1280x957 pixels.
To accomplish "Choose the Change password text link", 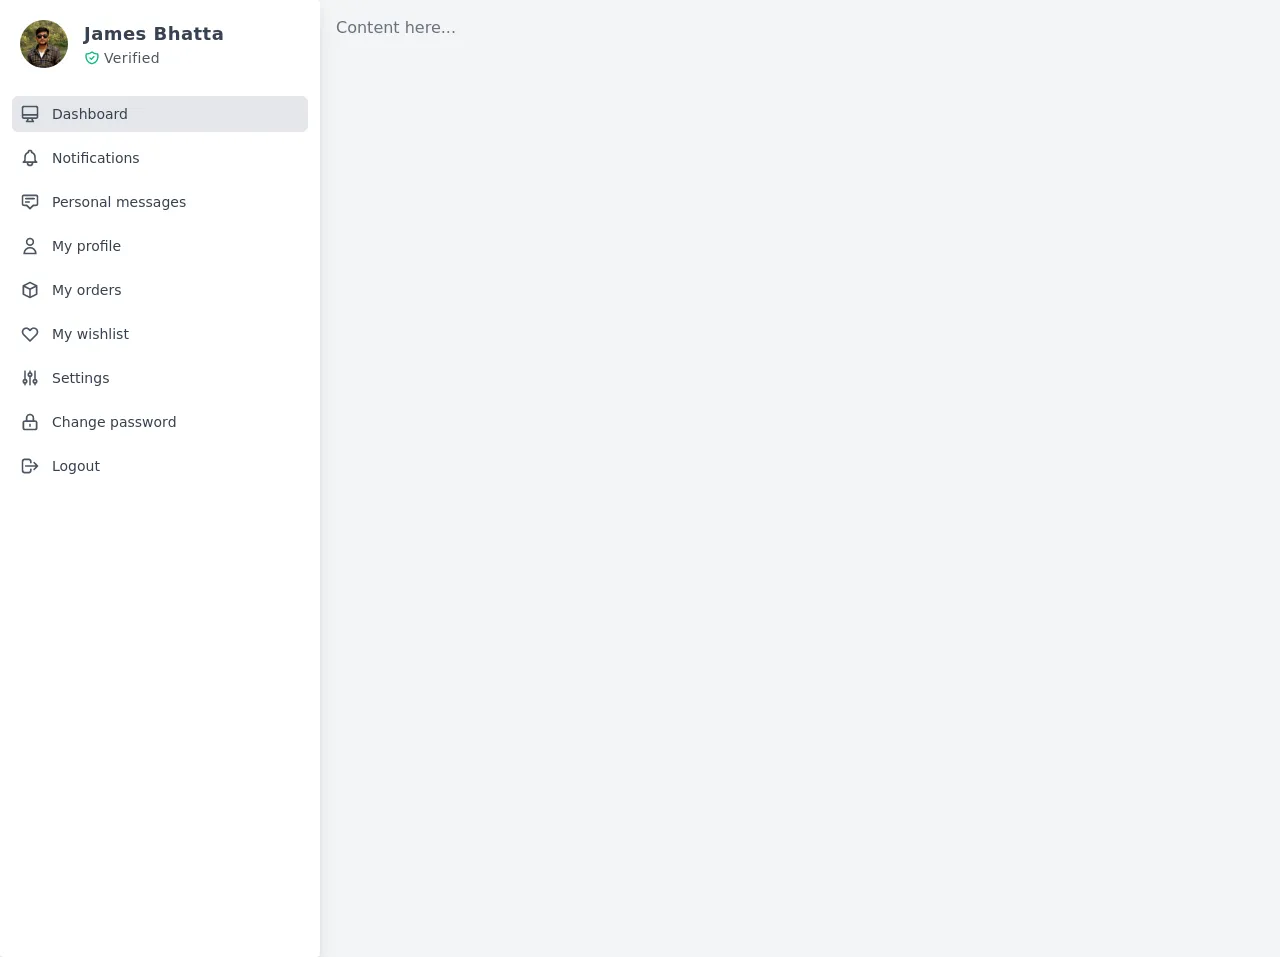I will 114,422.
